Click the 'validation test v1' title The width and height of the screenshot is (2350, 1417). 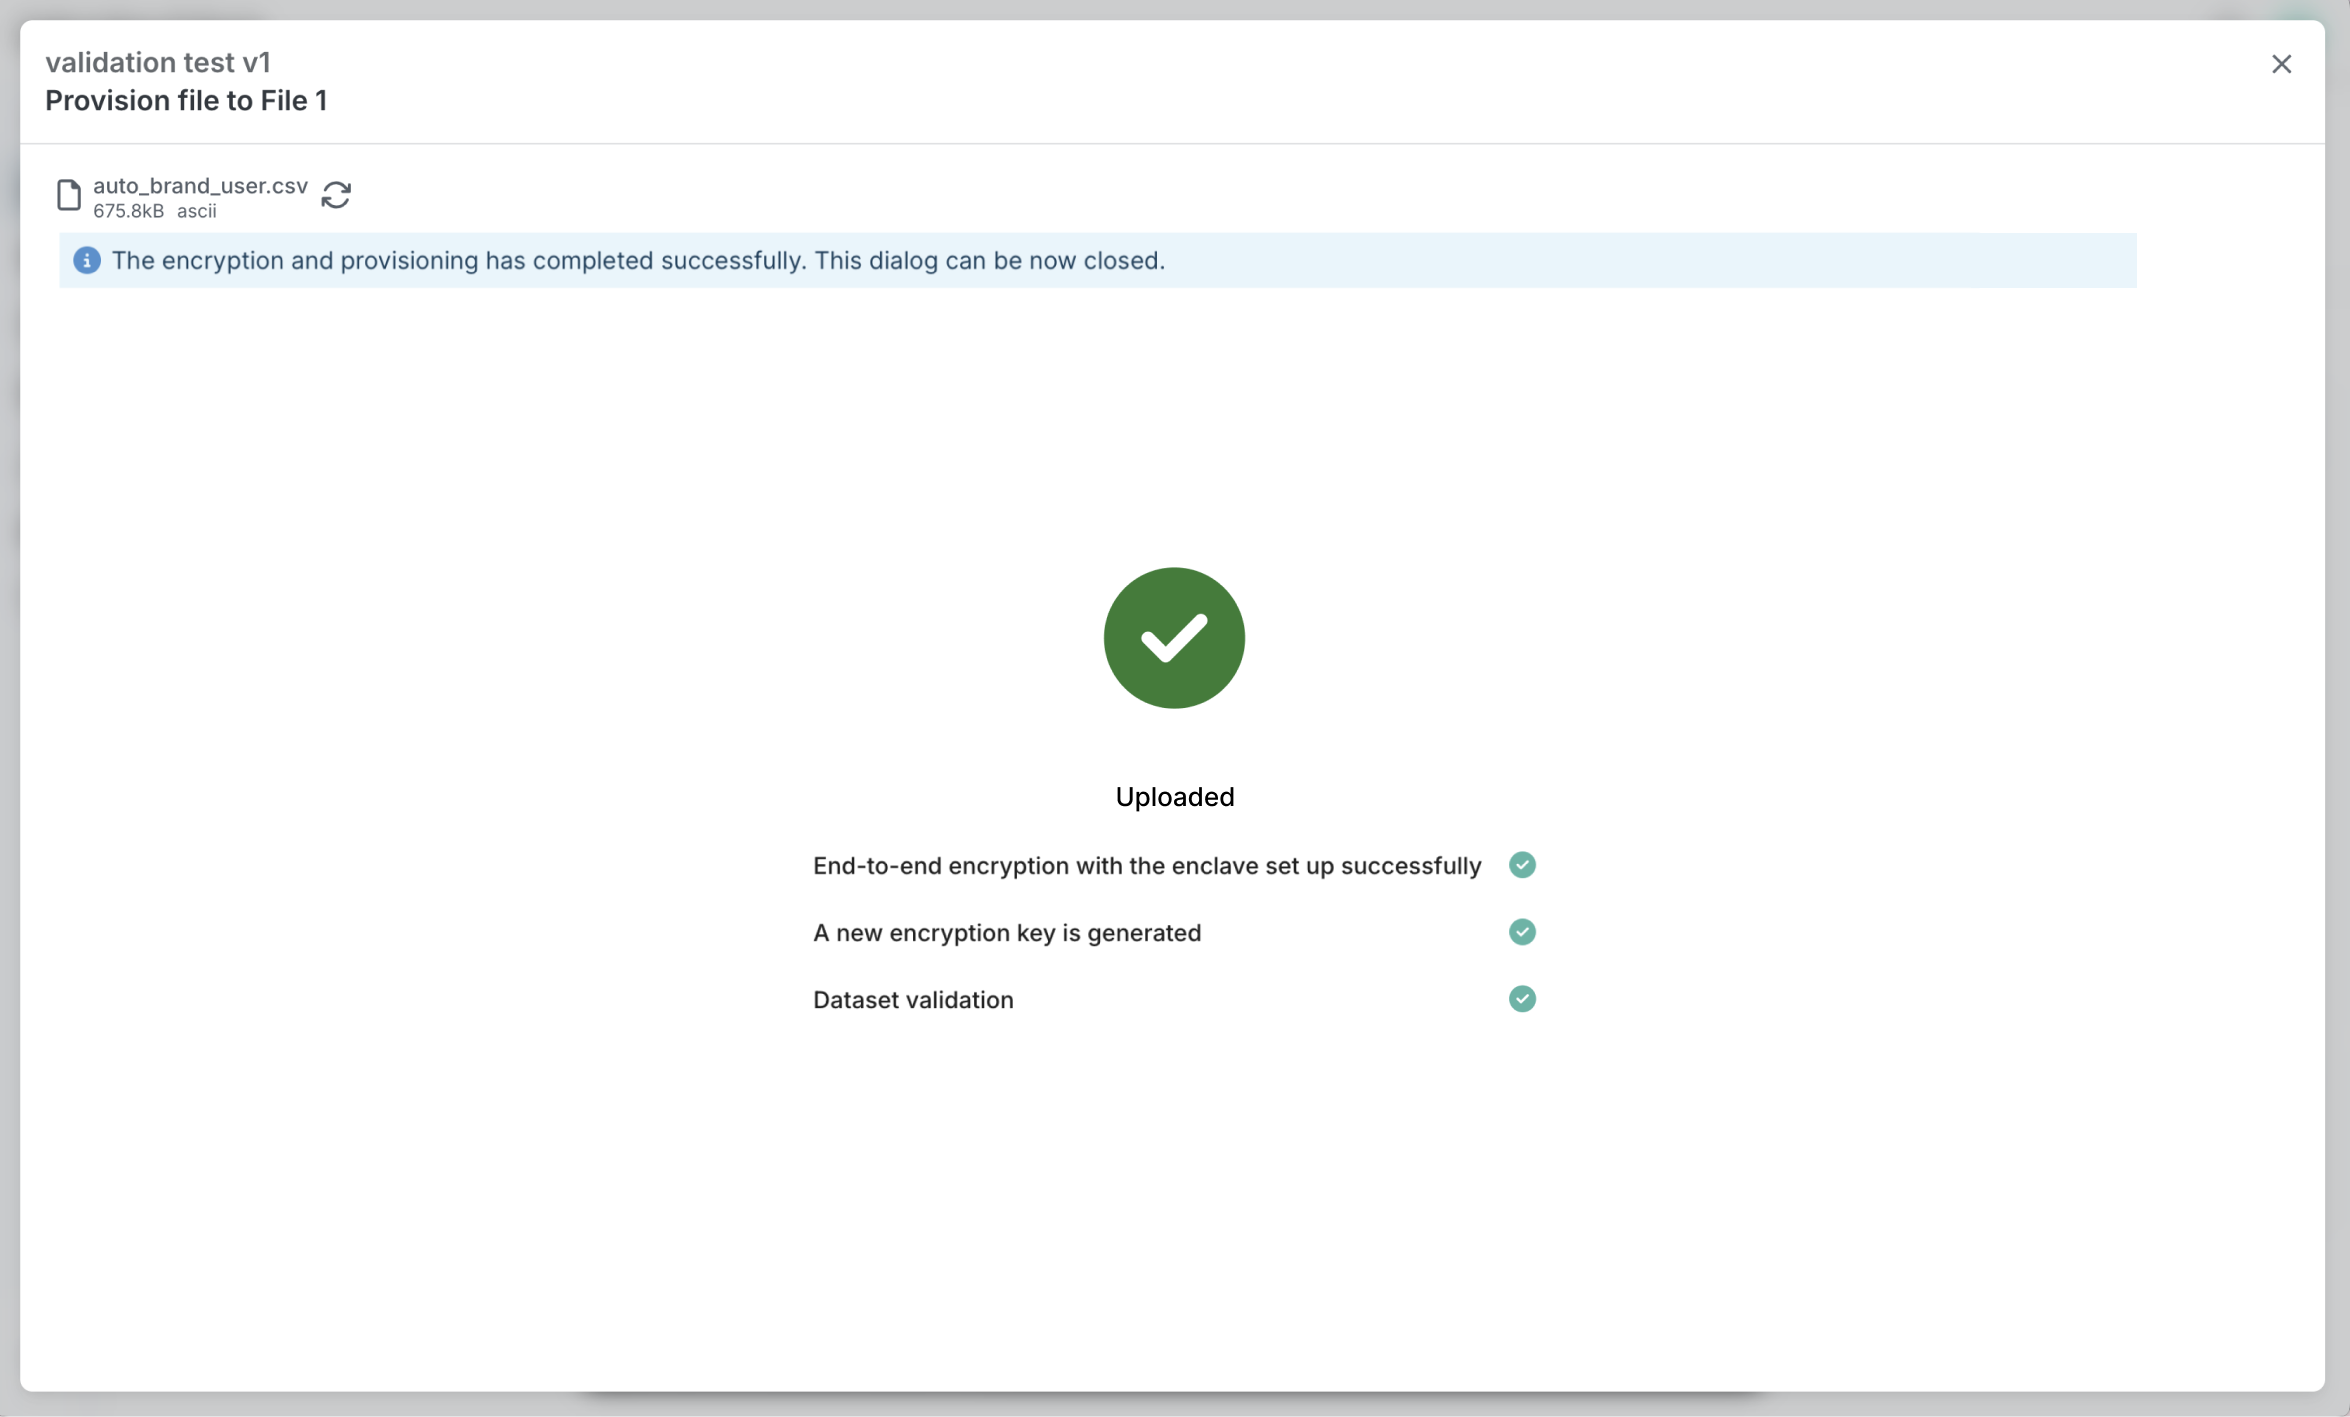click(x=158, y=63)
